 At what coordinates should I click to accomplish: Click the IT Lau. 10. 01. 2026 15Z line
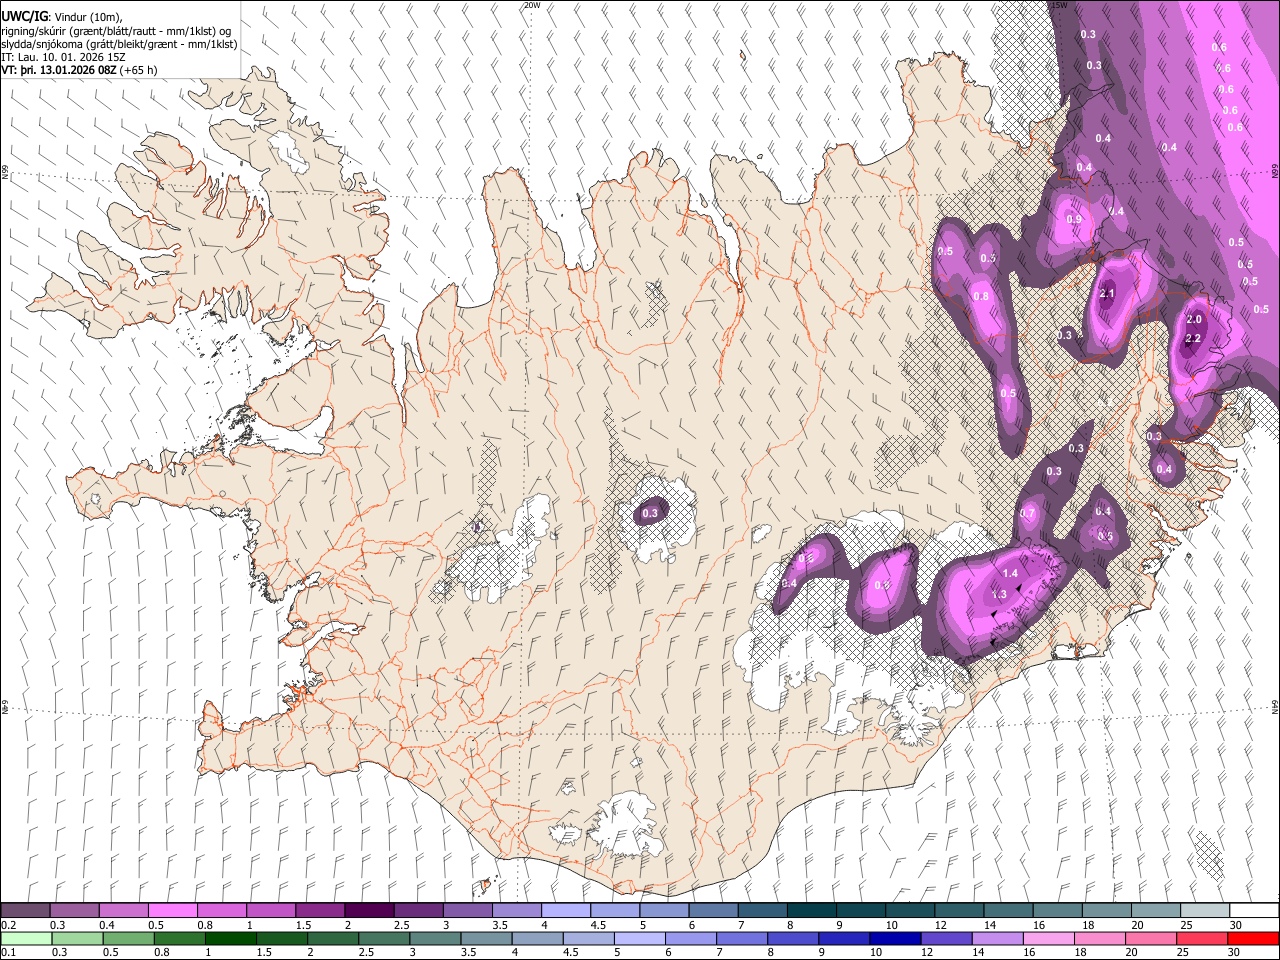63,57
